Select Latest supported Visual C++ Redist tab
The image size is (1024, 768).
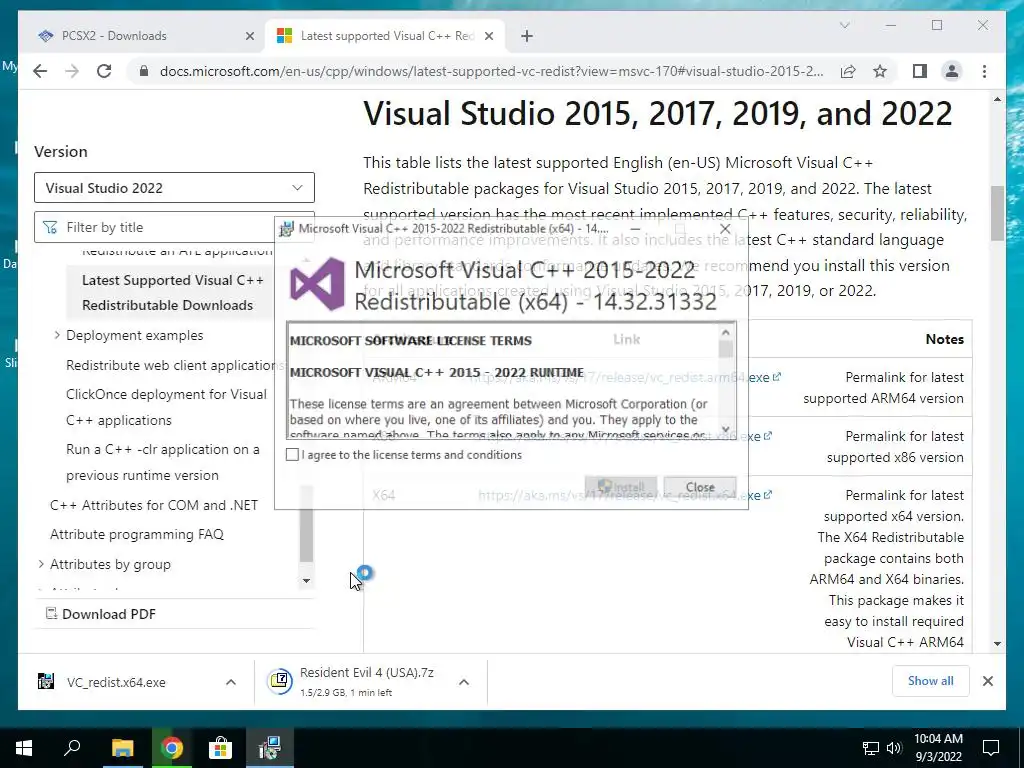[x=384, y=36]
